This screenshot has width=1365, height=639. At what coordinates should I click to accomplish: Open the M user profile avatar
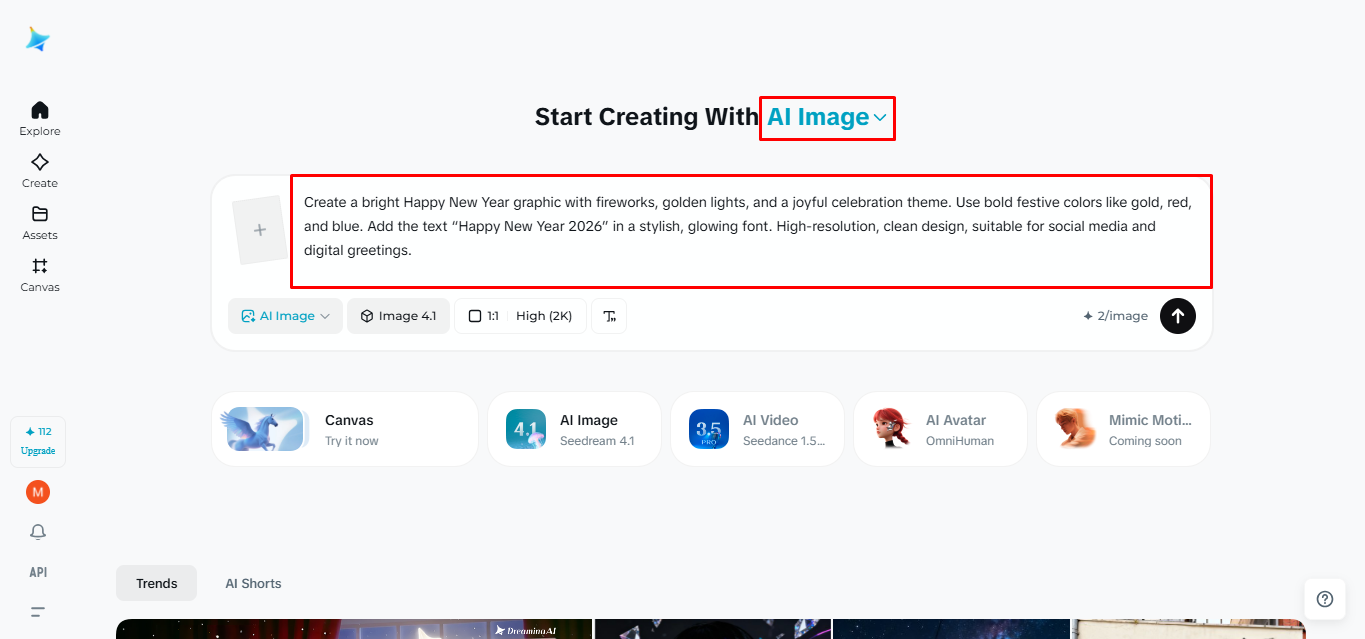[x=38, y=492]
